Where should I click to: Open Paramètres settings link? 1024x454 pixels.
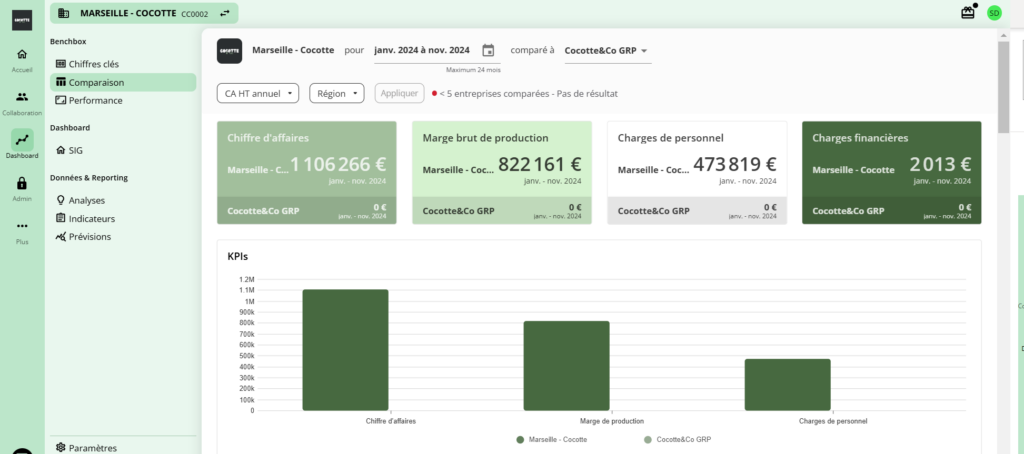(92, 447)
